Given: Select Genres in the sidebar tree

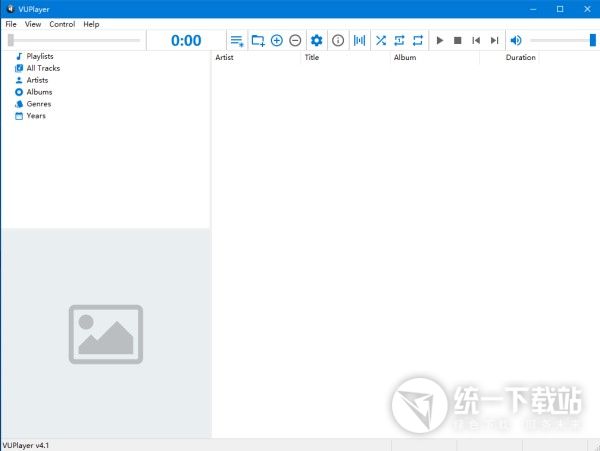Looking at the screenshot, I should [x=38, y=104].
